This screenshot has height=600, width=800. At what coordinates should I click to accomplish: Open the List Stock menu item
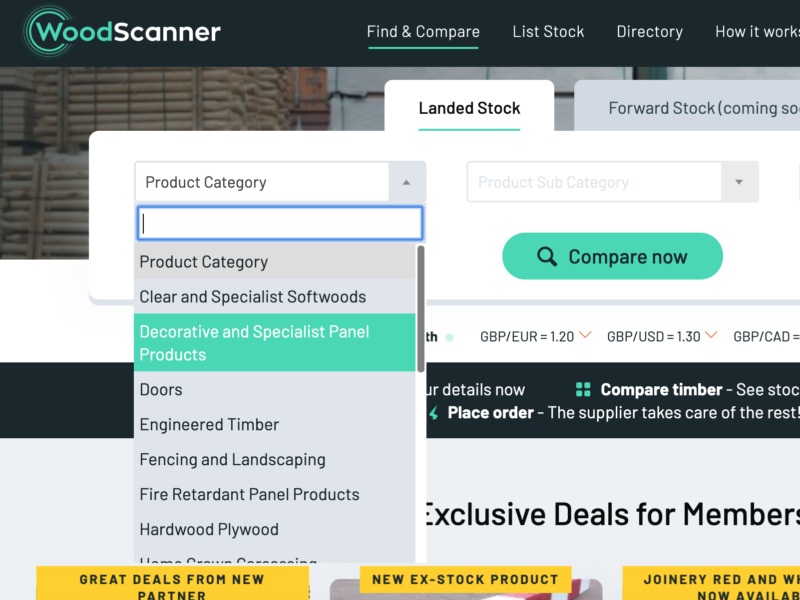tap(548, 32)
